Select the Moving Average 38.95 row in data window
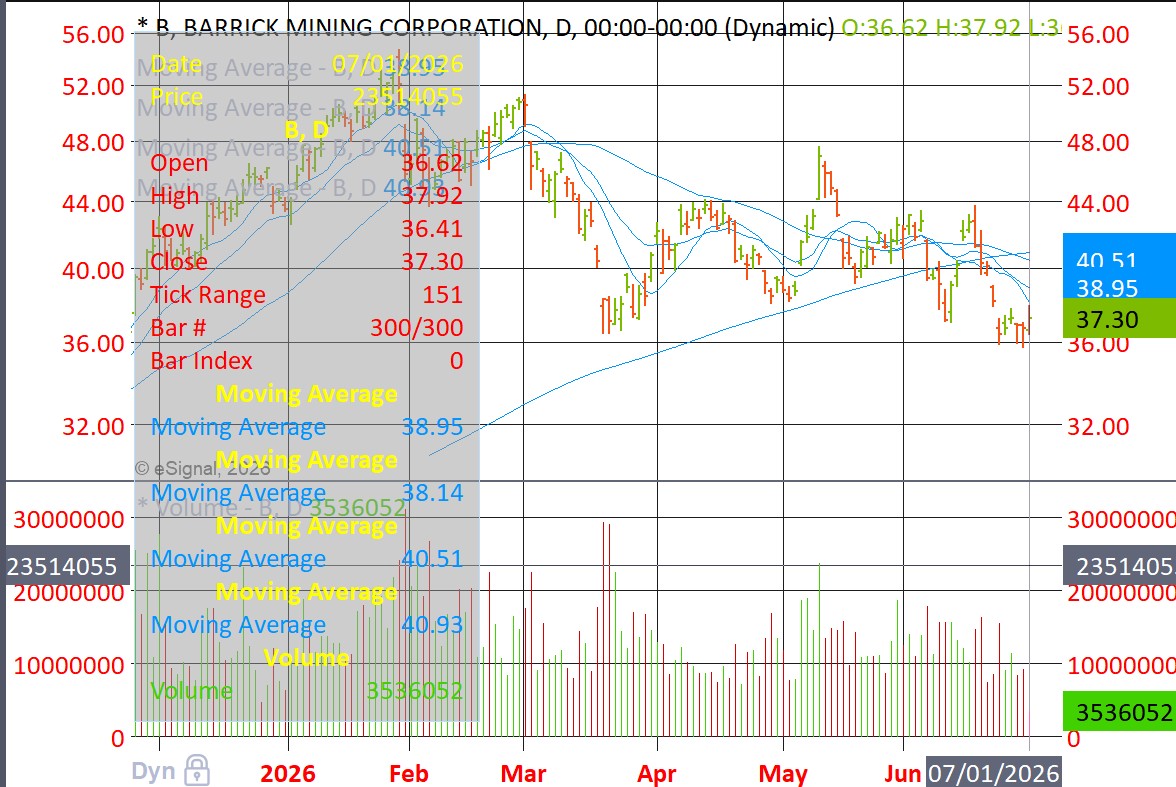 pyautogui.click(x=307, y=427)
